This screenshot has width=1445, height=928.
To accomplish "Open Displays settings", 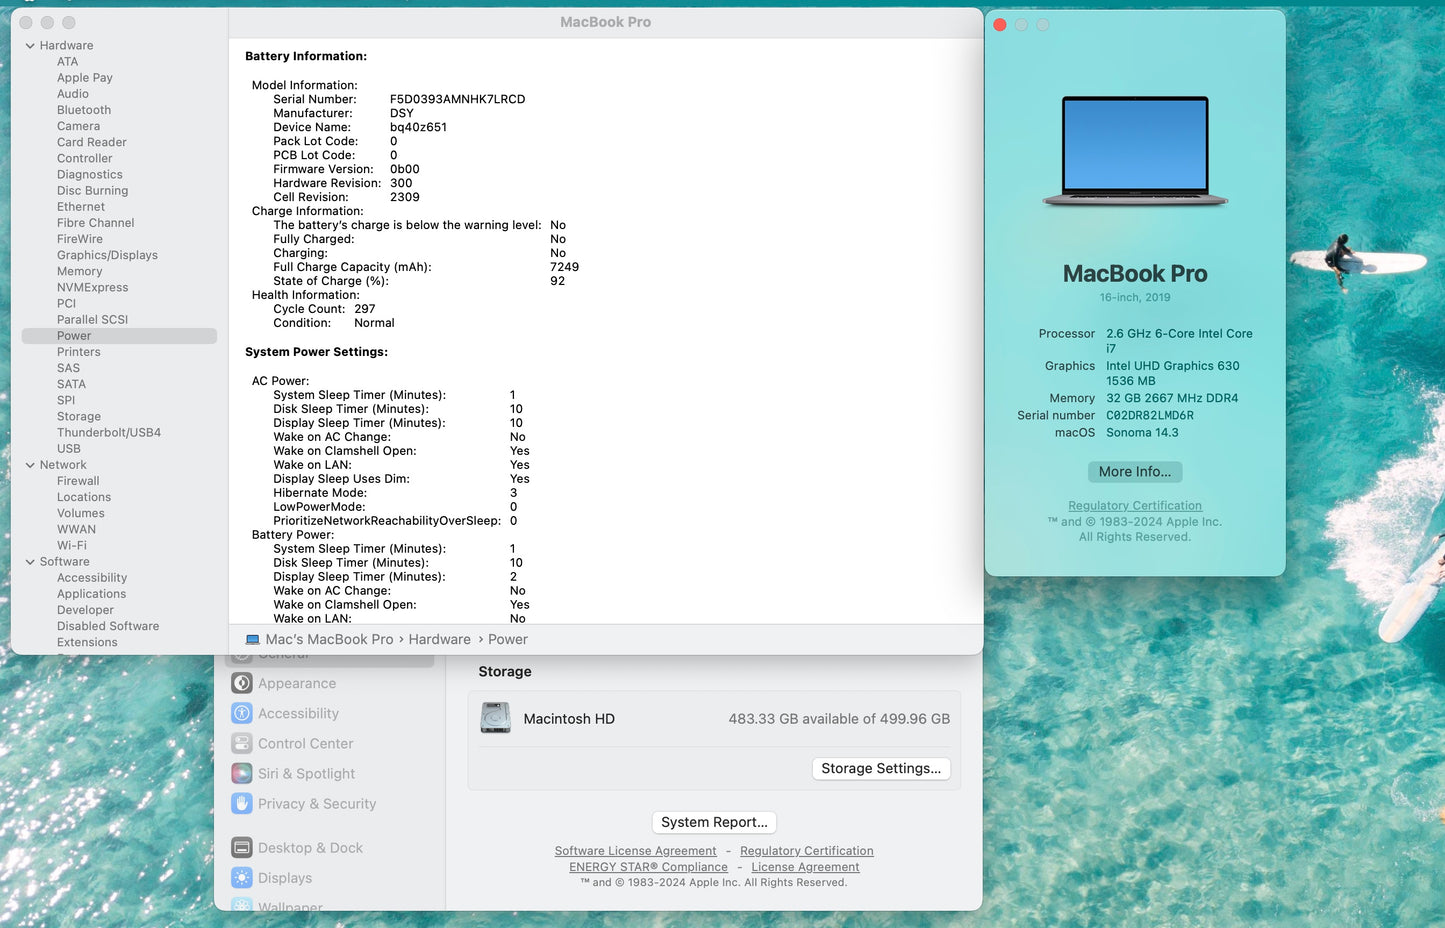I will pos(284,878).
